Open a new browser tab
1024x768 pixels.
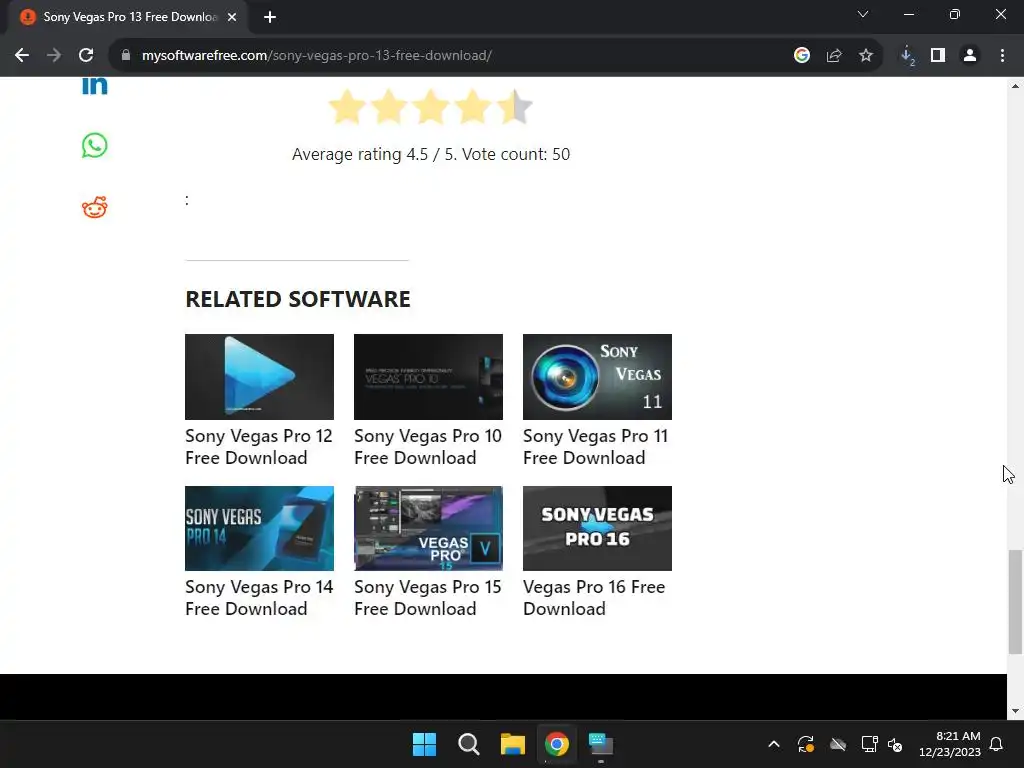click(270, 17)
